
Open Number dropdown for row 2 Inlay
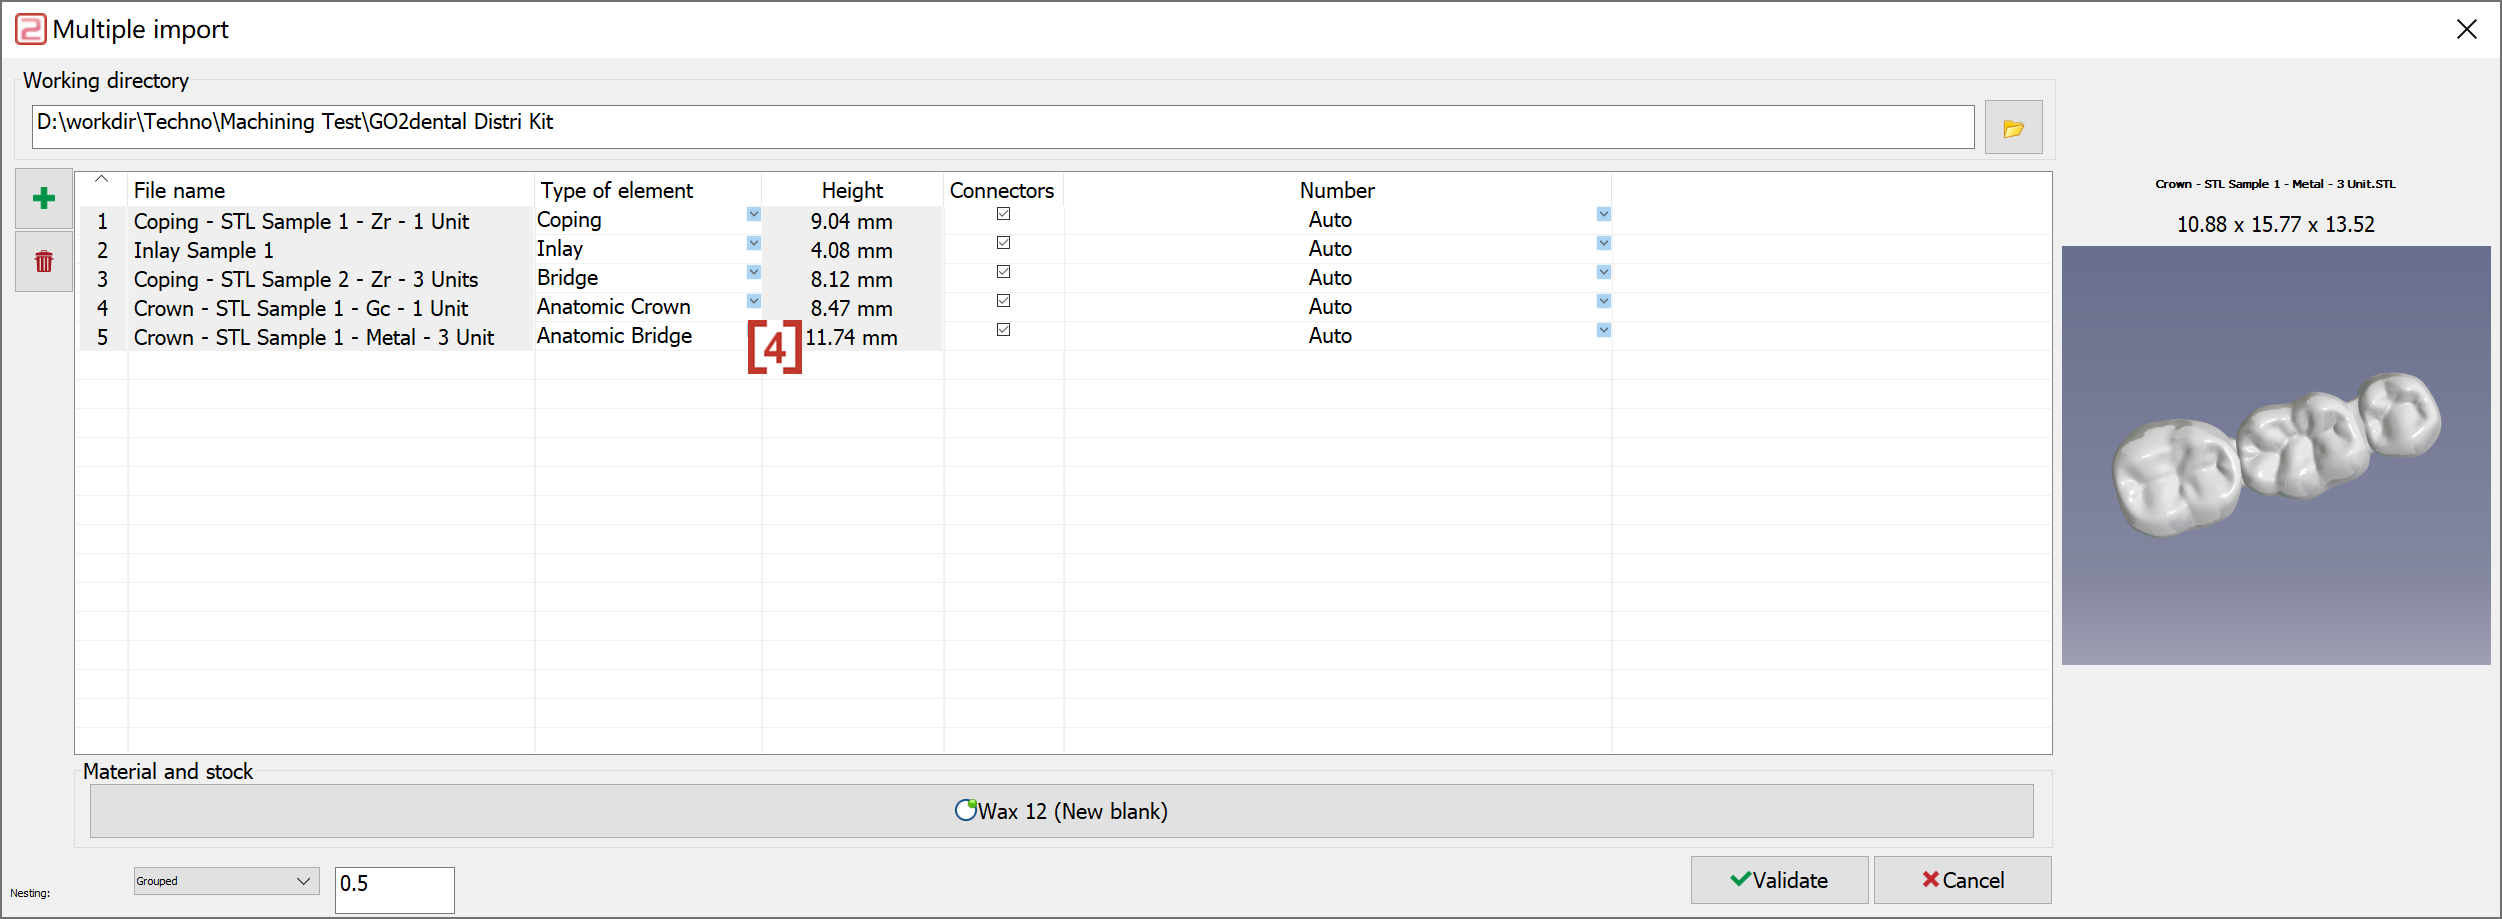tap(1604, 243)
